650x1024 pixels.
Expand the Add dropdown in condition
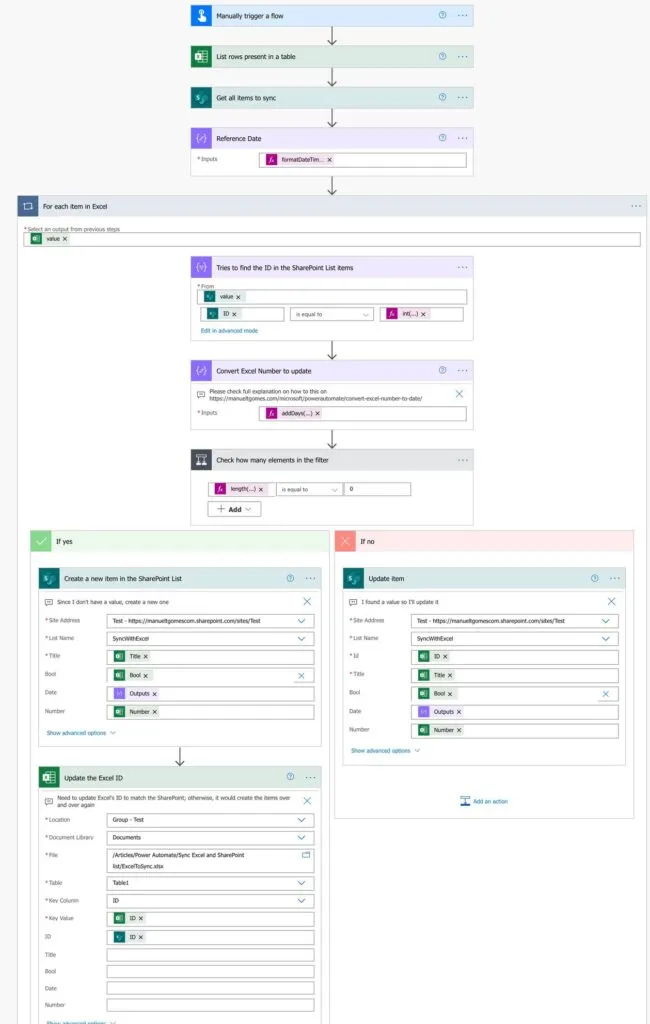pyautogui.click(x=235, y=509)
